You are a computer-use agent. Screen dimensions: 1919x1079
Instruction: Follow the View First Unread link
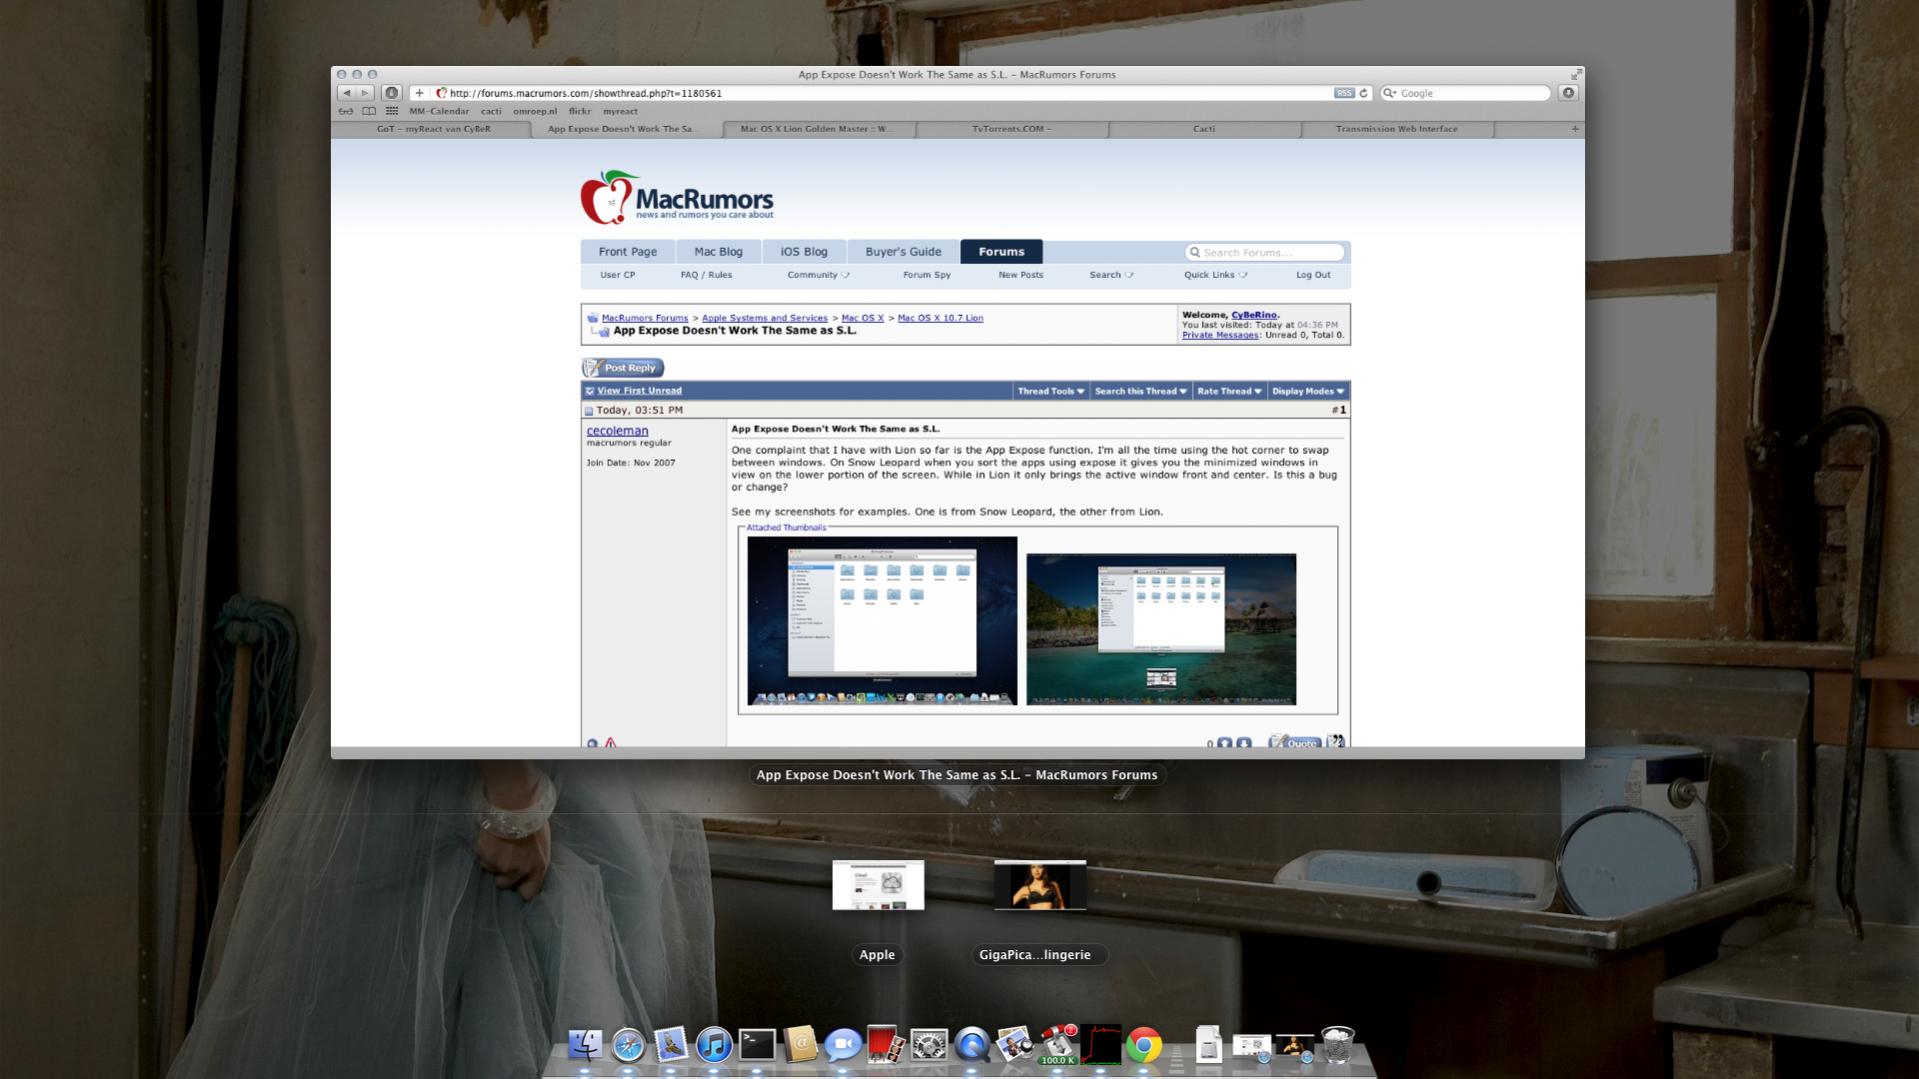pos(639,391)
